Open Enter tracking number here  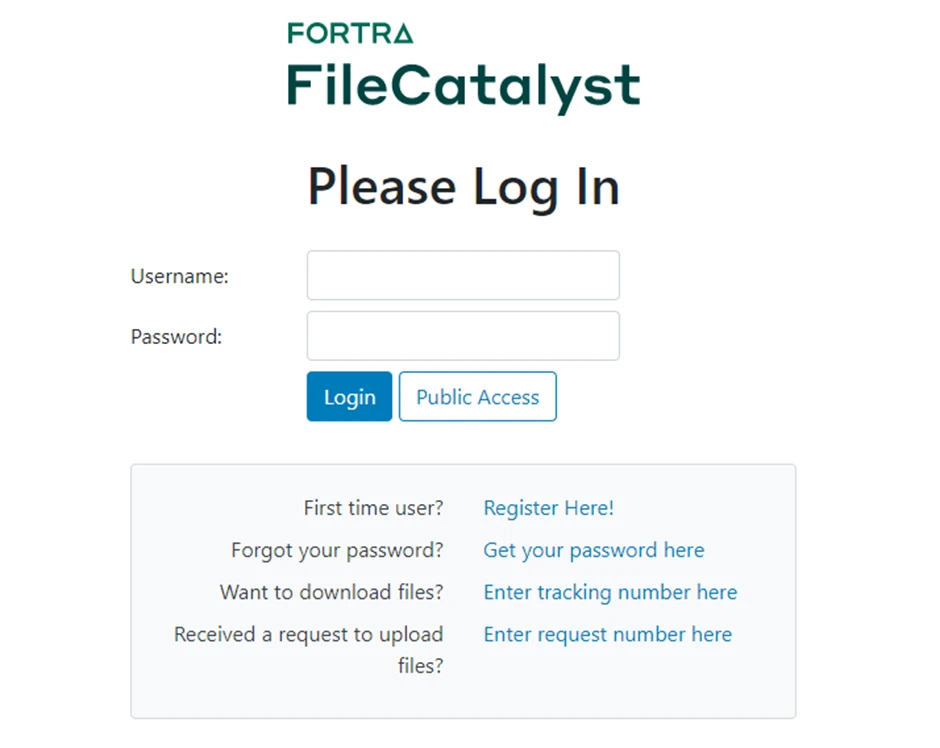coord(610,592)
